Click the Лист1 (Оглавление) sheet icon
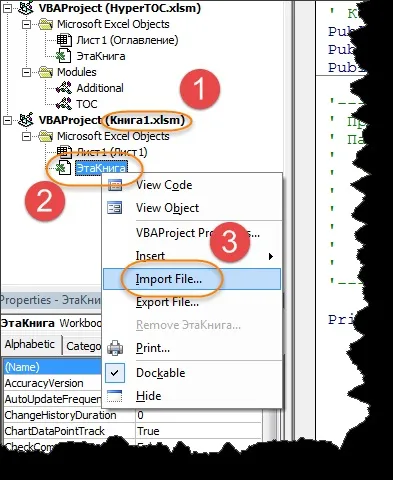 click(64, 40)
